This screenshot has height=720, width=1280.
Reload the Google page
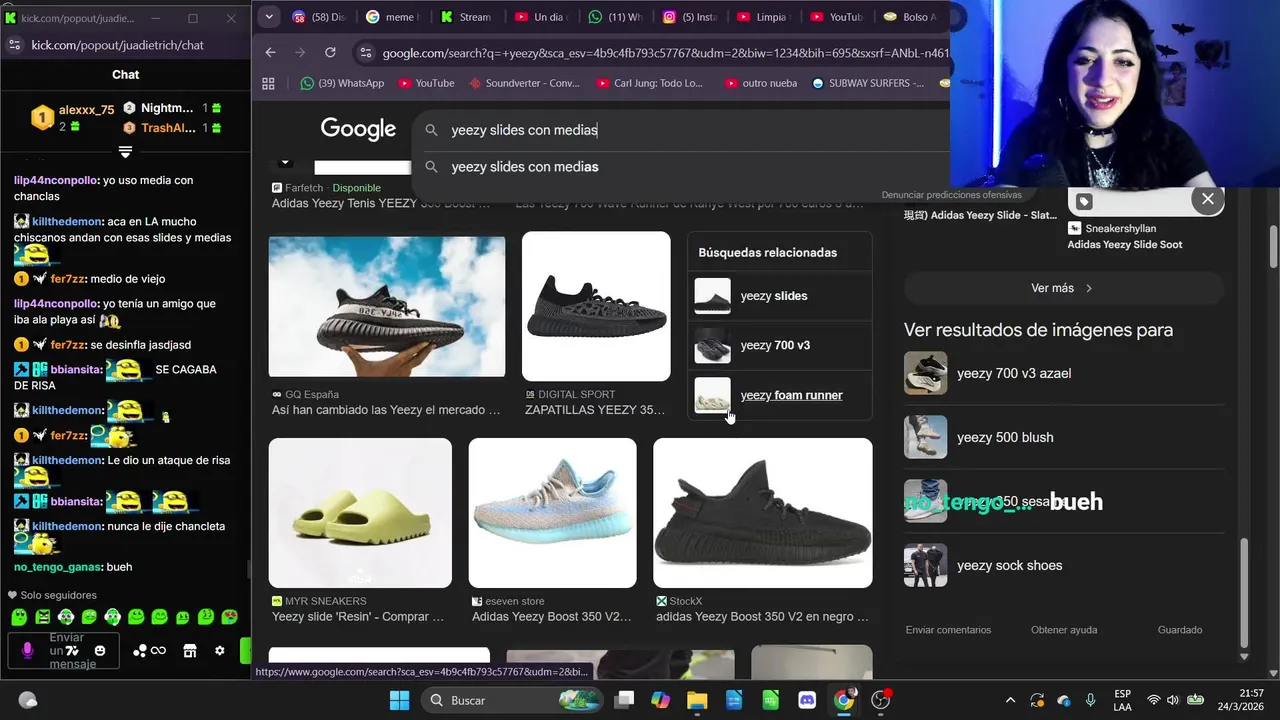[330, 52]
